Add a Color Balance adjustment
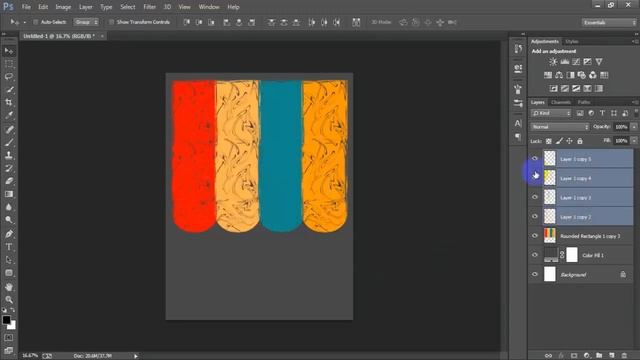 559,75
